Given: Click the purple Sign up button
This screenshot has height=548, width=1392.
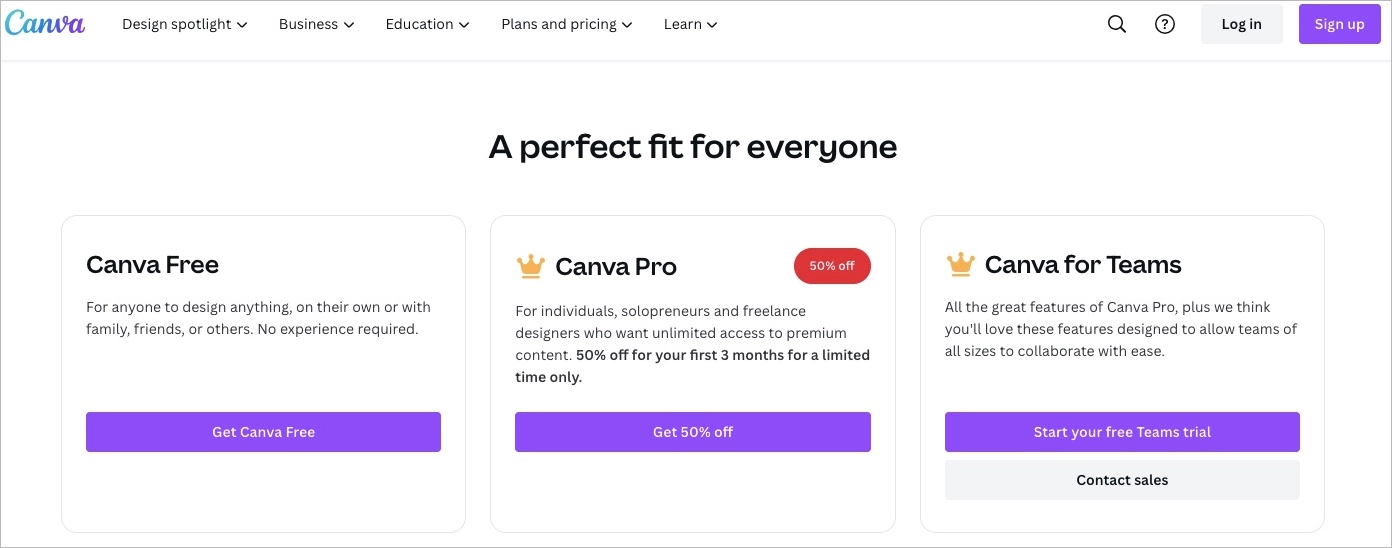Looking at the screenshot, I should point(1339,24).
